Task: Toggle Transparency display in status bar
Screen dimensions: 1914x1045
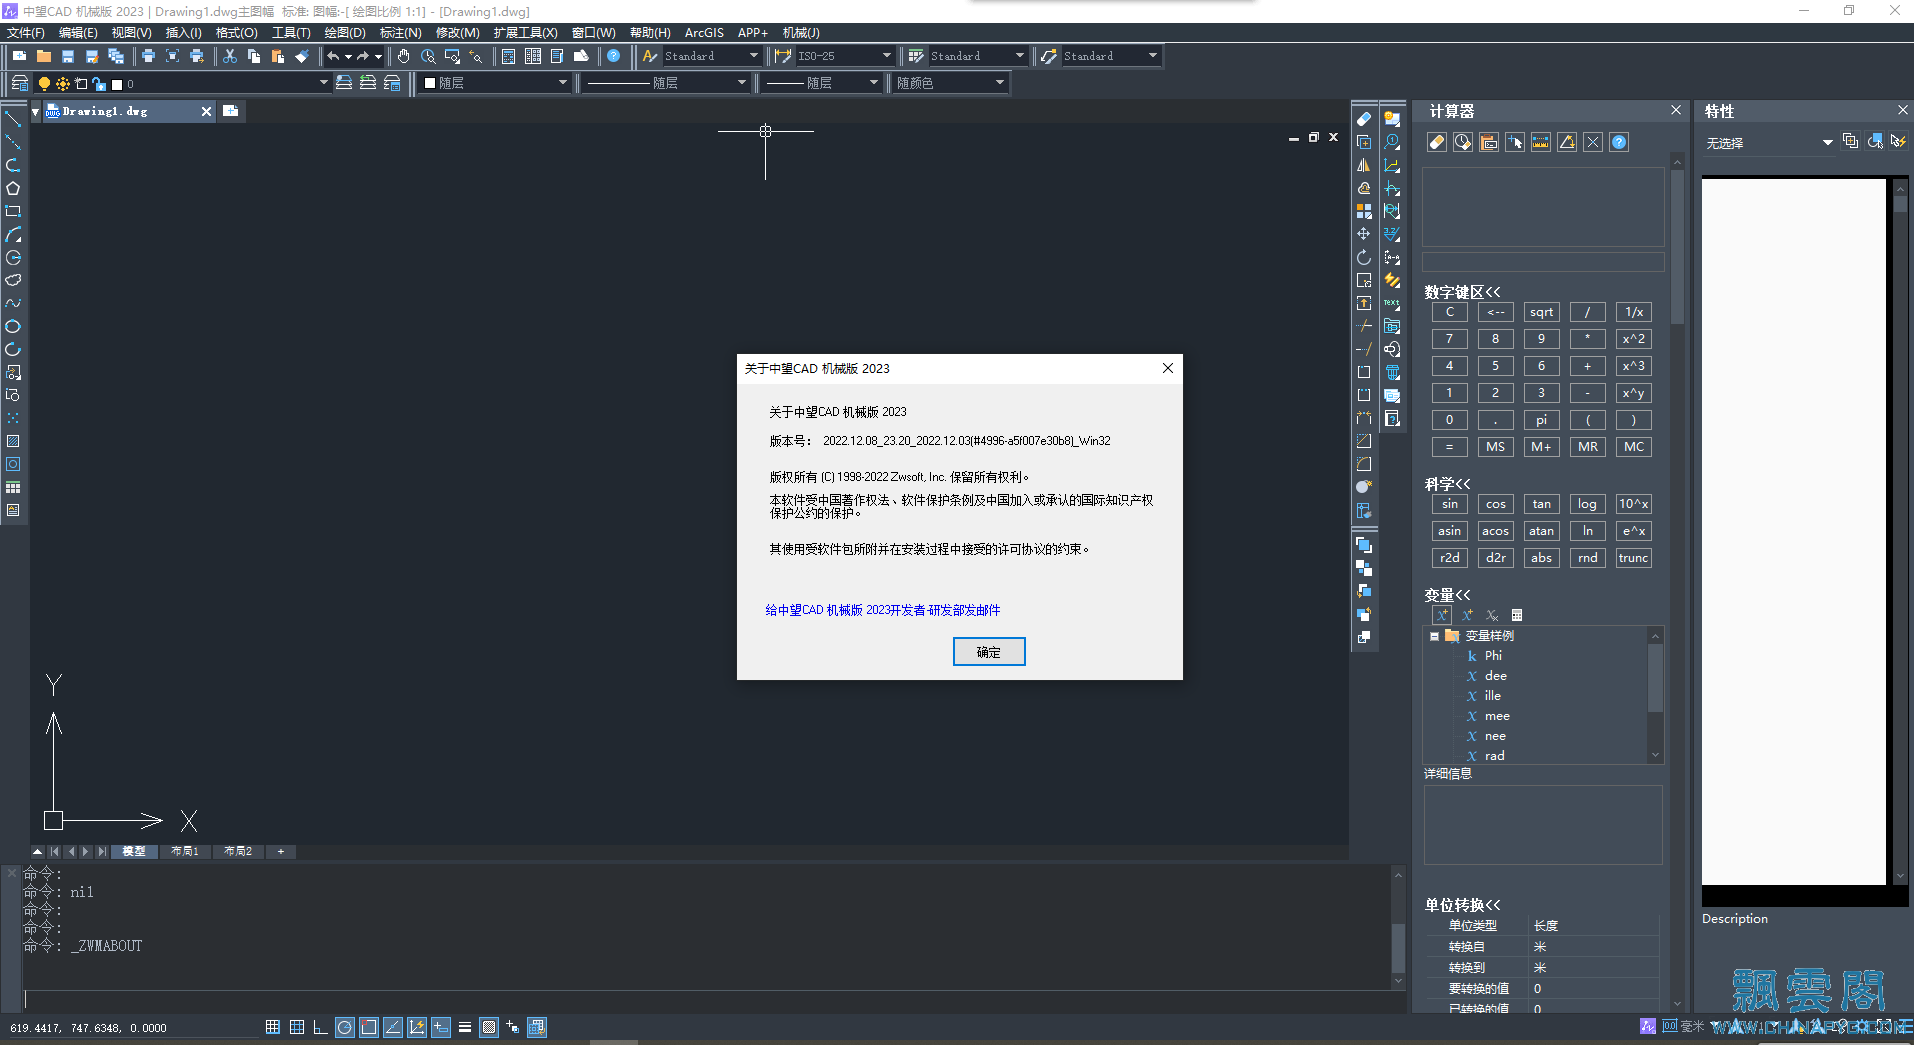Action: pos(489,1027)
